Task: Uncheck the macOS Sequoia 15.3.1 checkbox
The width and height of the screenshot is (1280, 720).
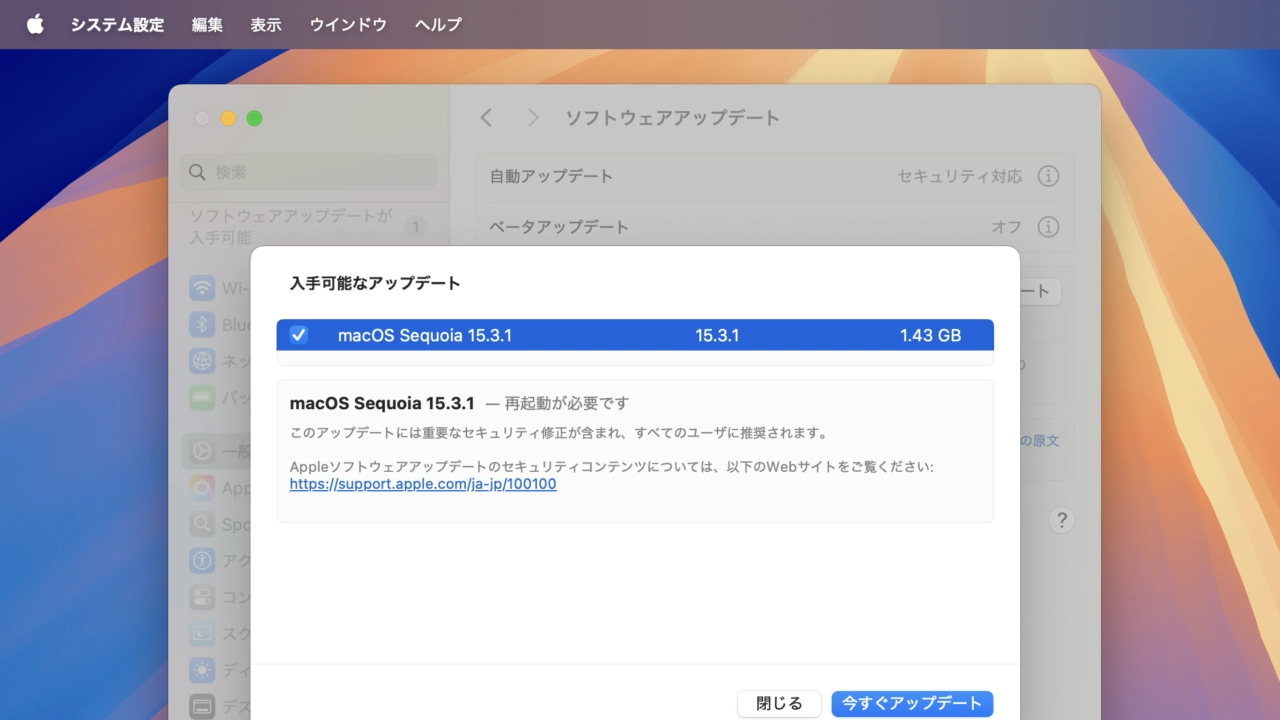Action: pyautogui.click(x=299, y=335)
